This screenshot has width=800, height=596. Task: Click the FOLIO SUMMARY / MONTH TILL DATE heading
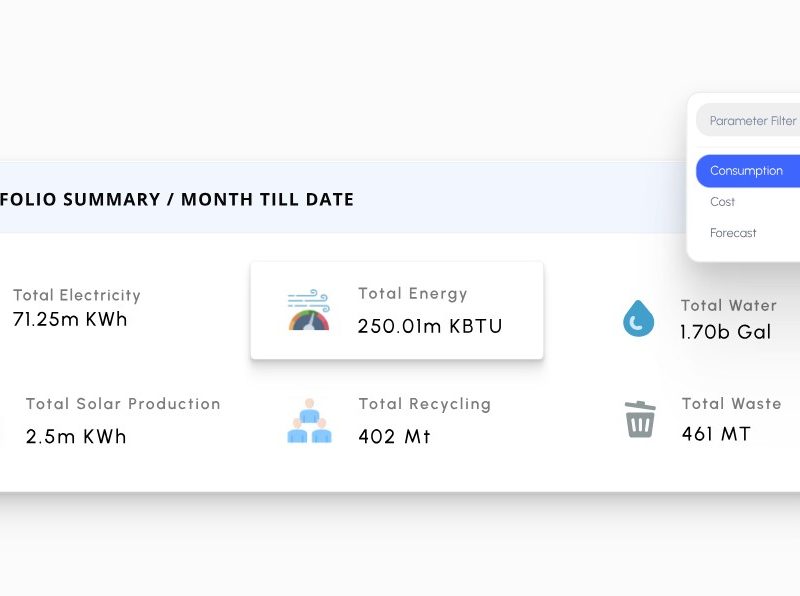tap(177, 199)
